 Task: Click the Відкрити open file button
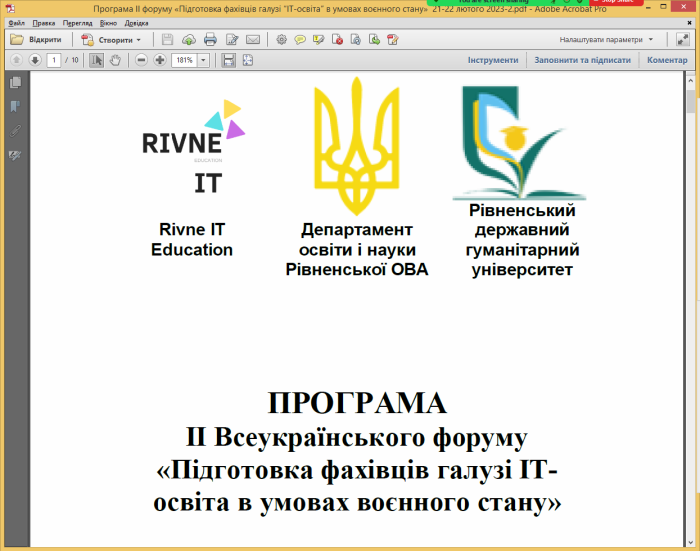[36, 40]
